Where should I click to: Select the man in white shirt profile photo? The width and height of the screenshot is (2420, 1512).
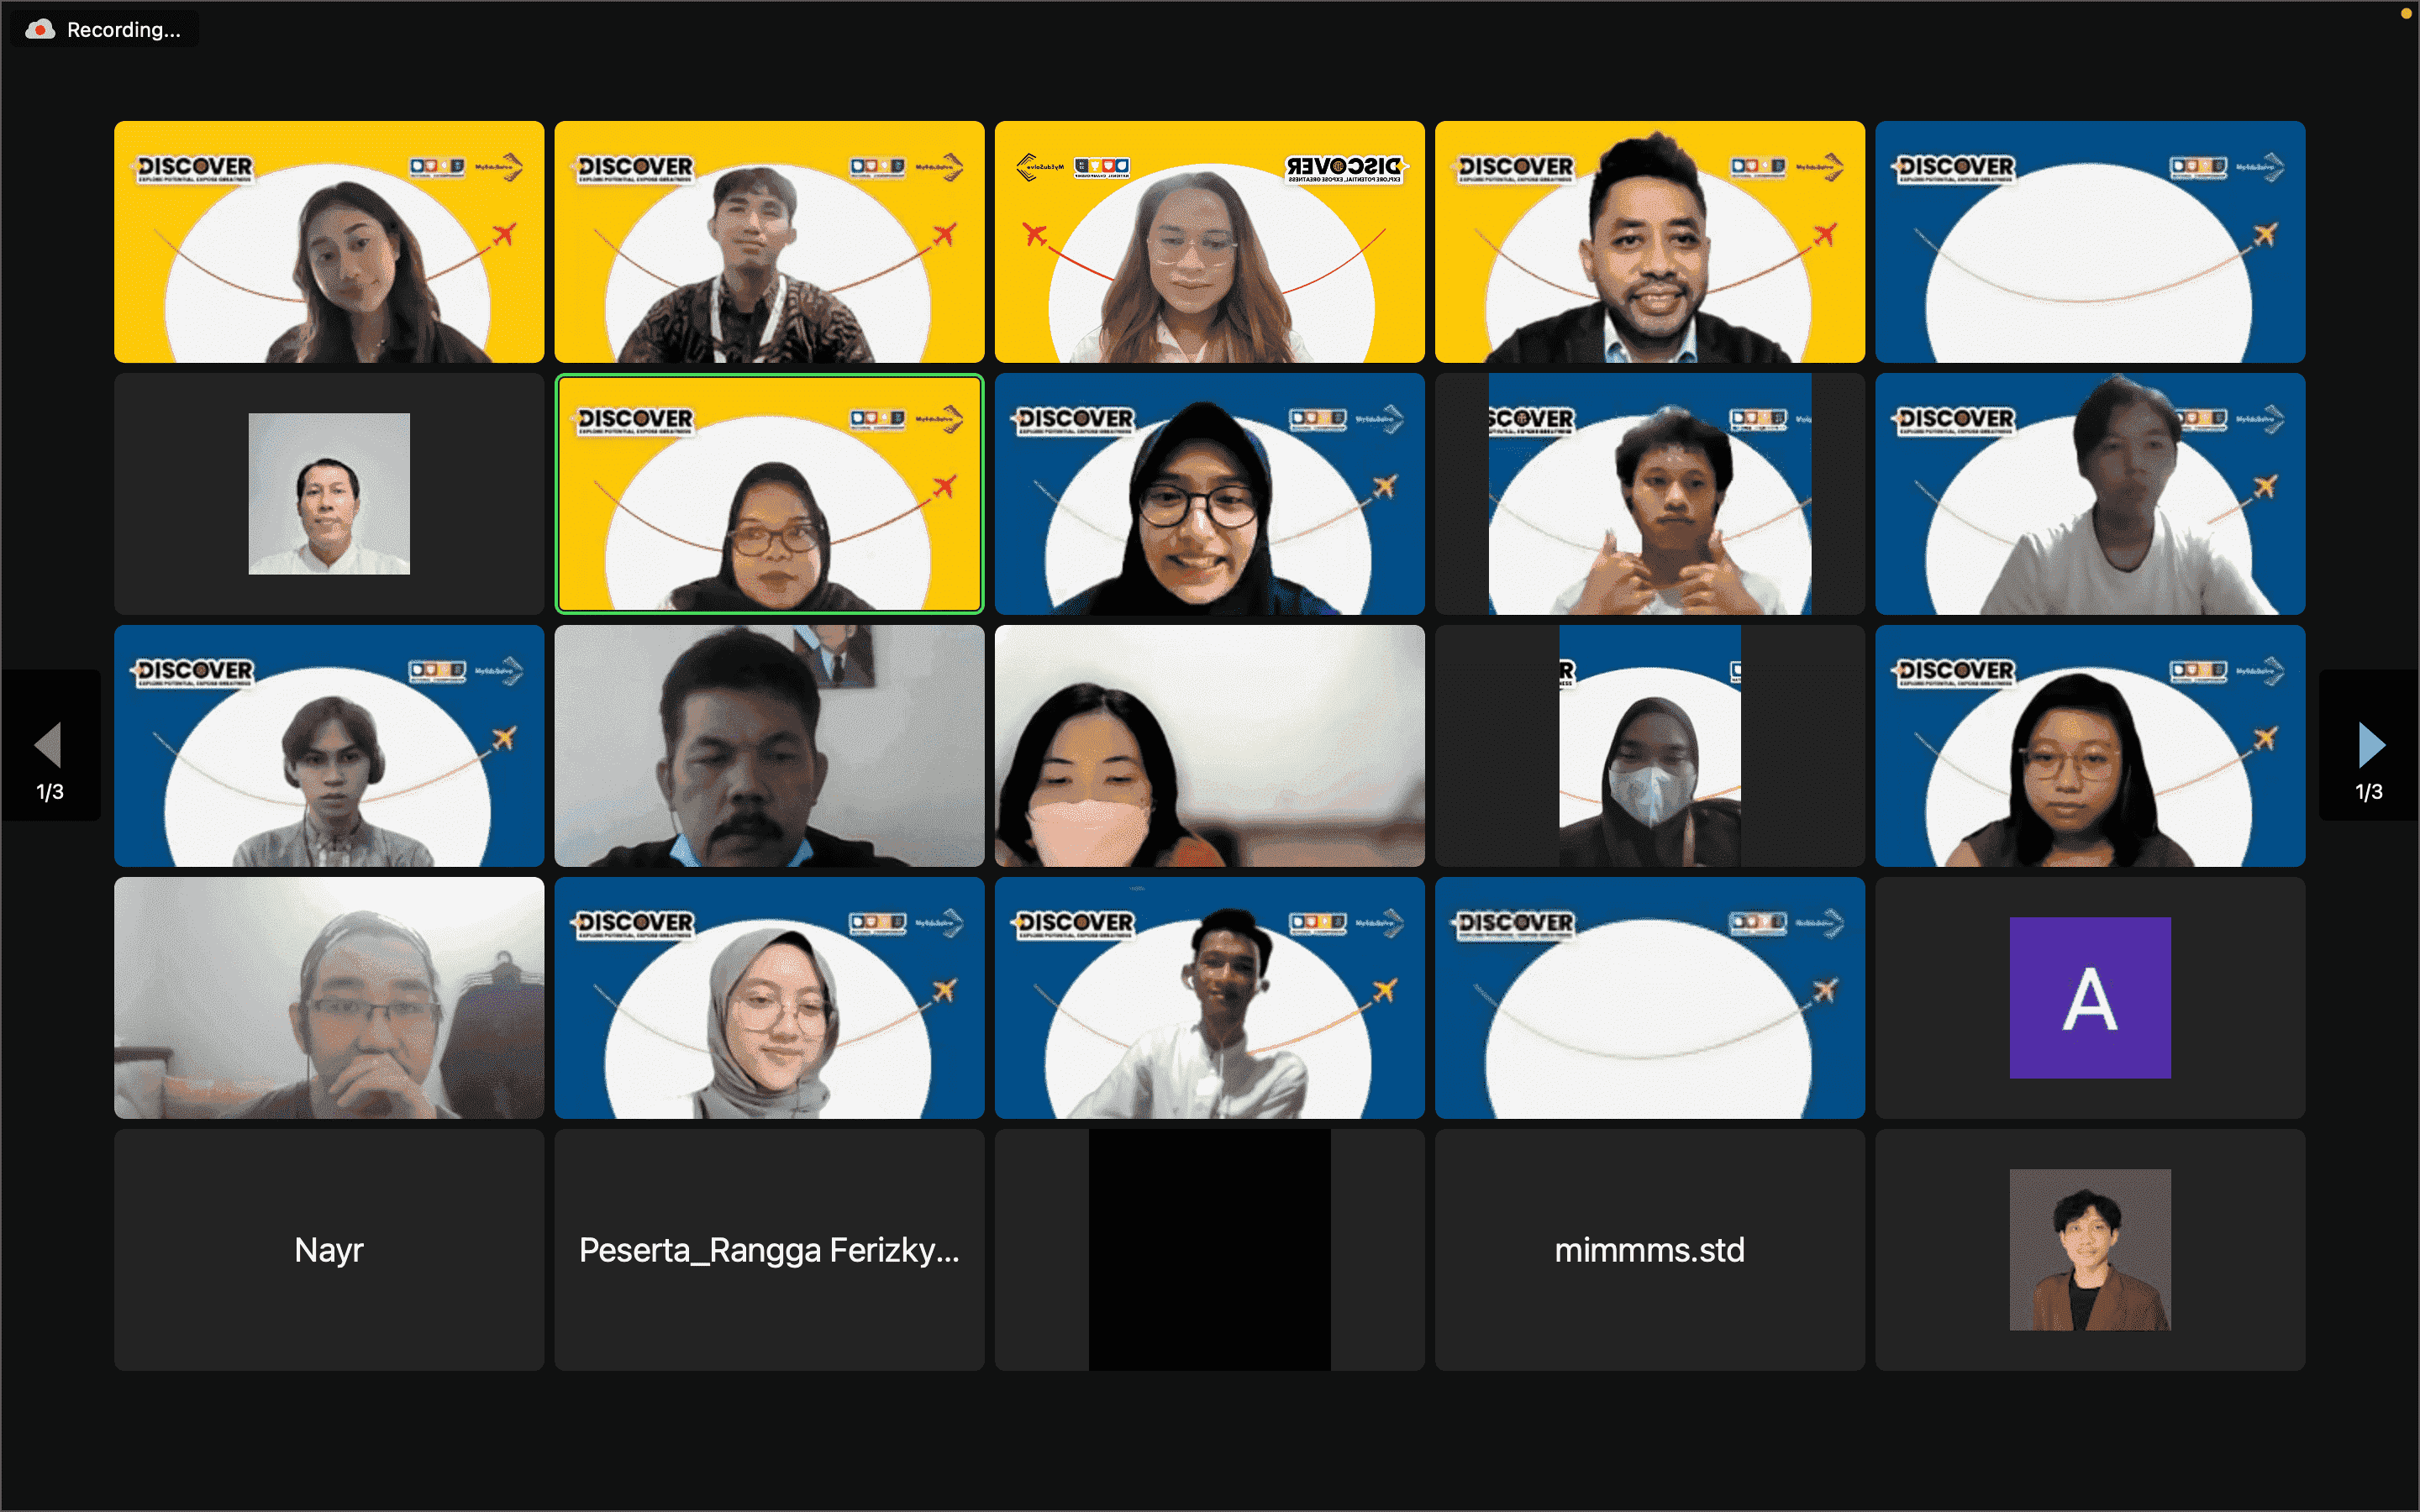329,494
